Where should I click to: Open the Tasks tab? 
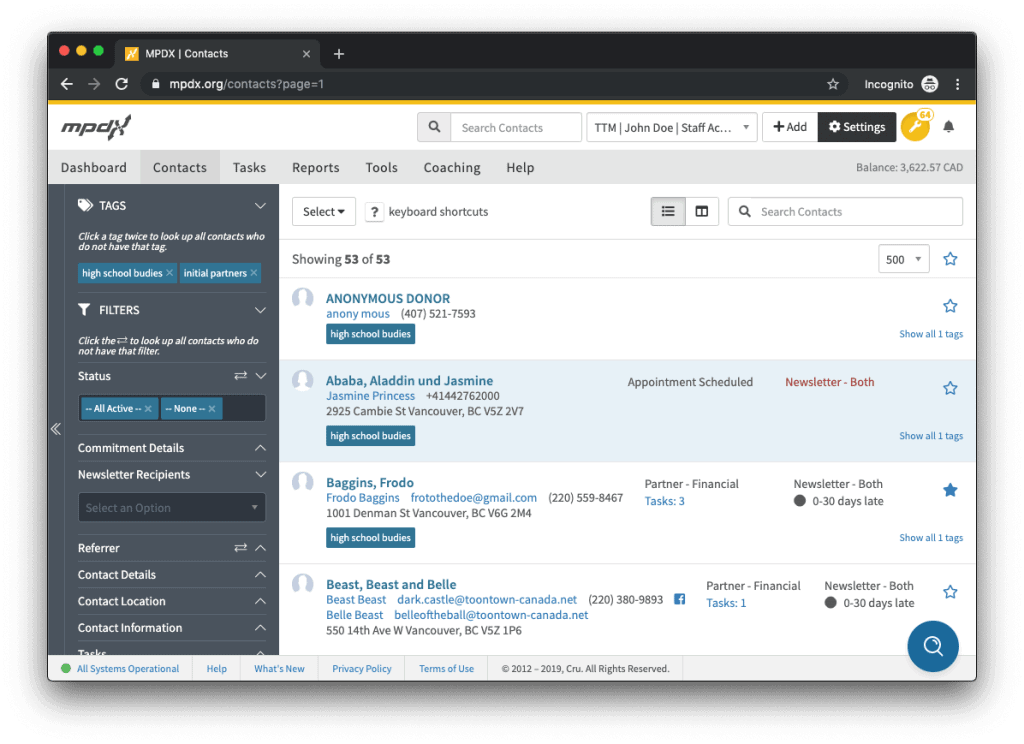[249, 167]
